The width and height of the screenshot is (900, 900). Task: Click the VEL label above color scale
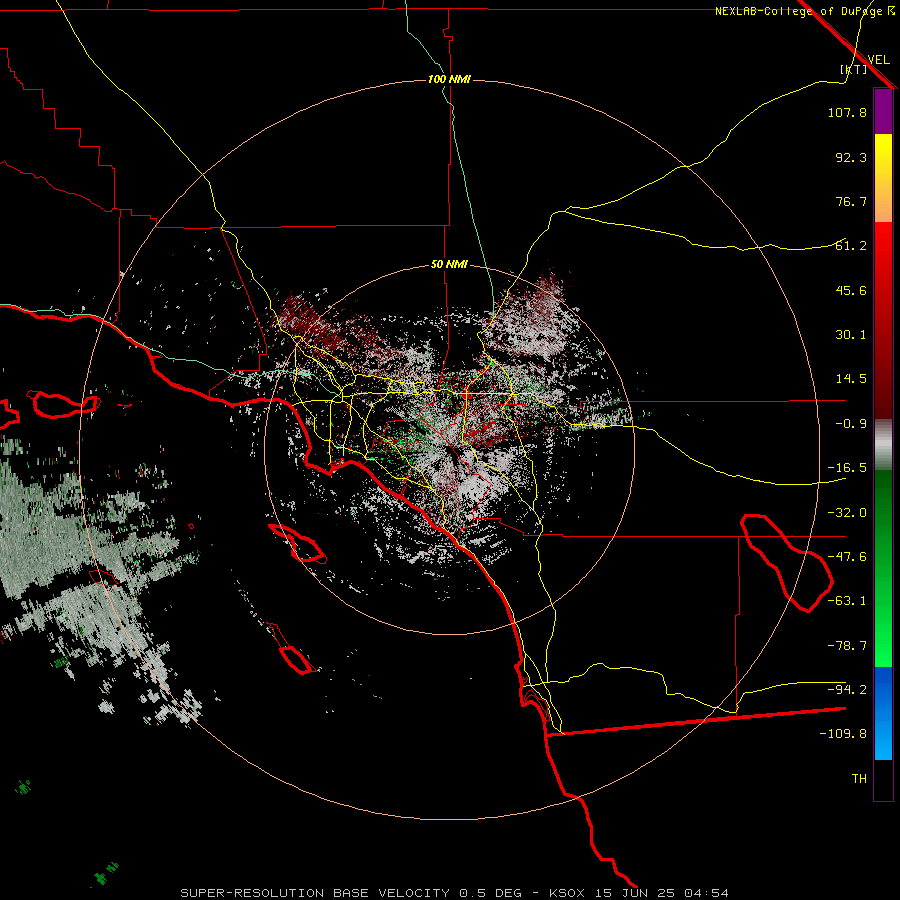(878, 59)
